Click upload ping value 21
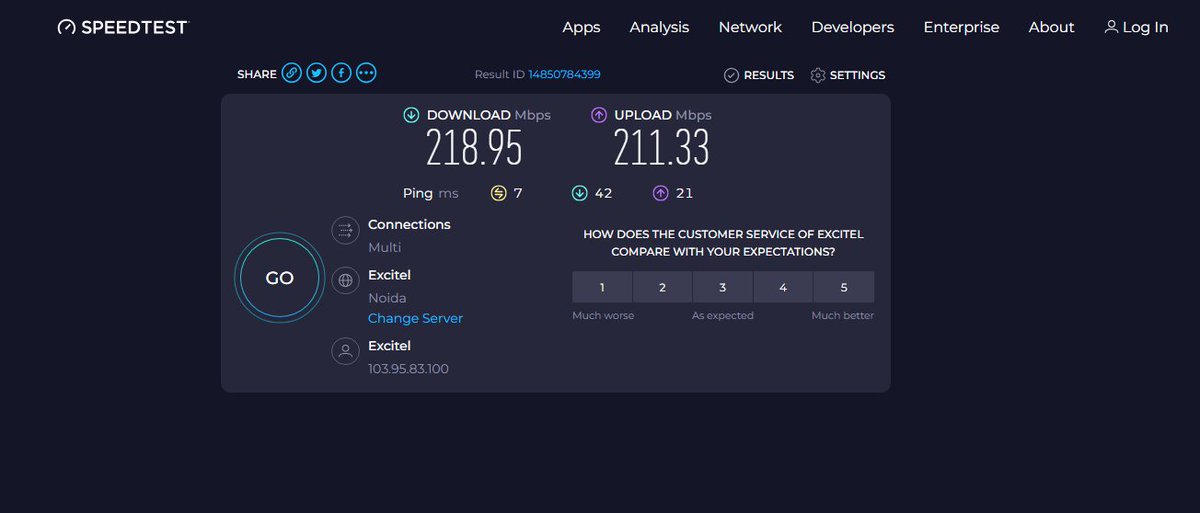Image resolution: width=1200 pixels, height=513 pixels. coord(684,193)
